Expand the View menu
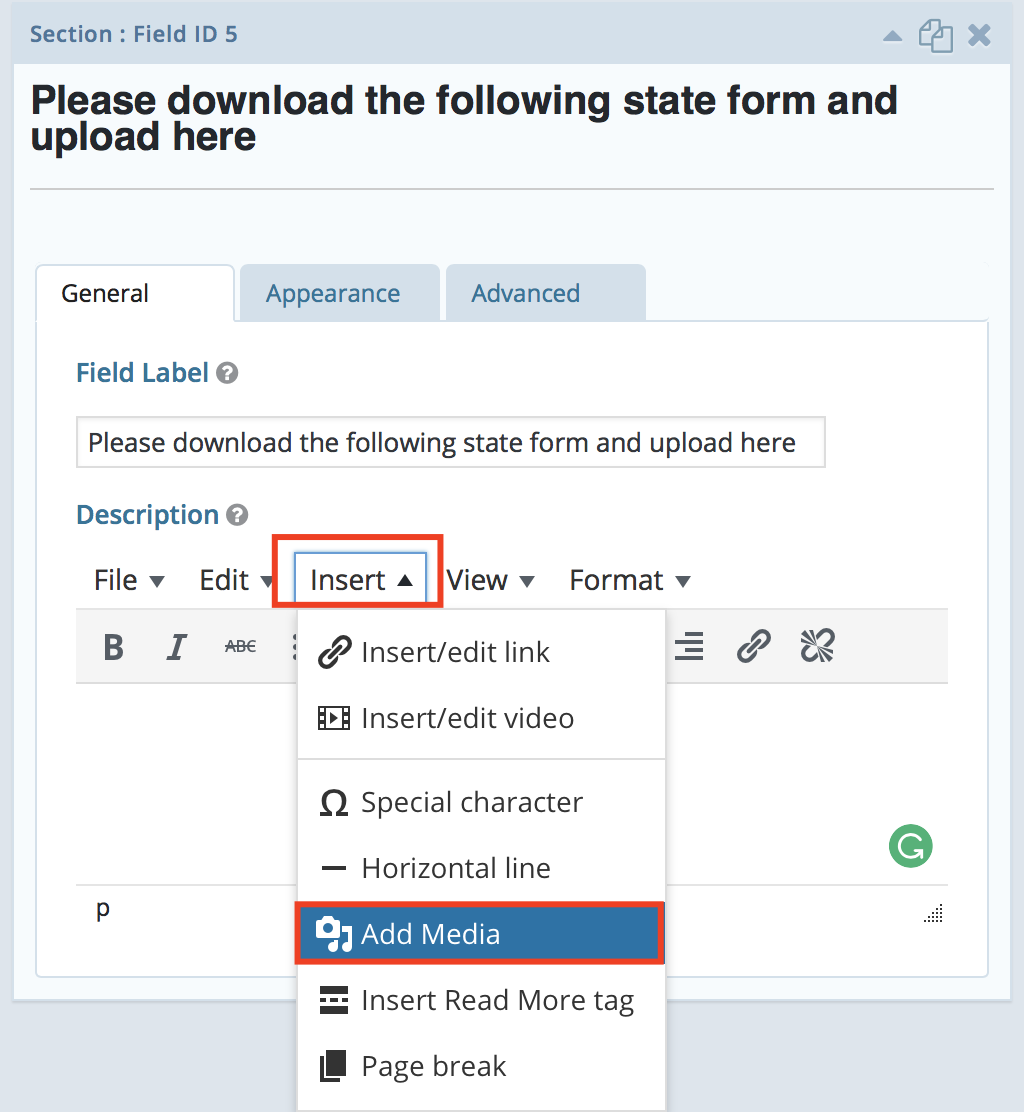The height and width of the screenshot is (1112, 1024). tap(490, 580)
